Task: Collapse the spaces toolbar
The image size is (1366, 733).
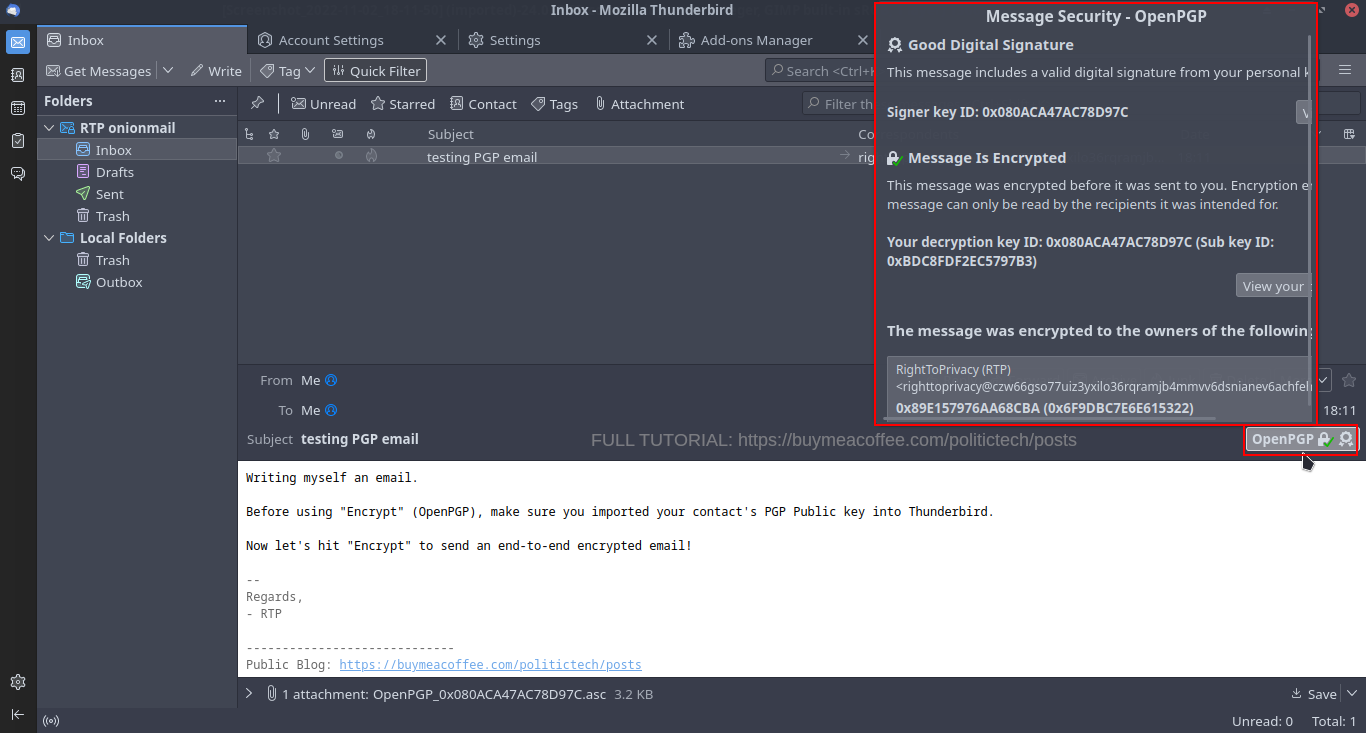Action: click(x=18, y=714)
